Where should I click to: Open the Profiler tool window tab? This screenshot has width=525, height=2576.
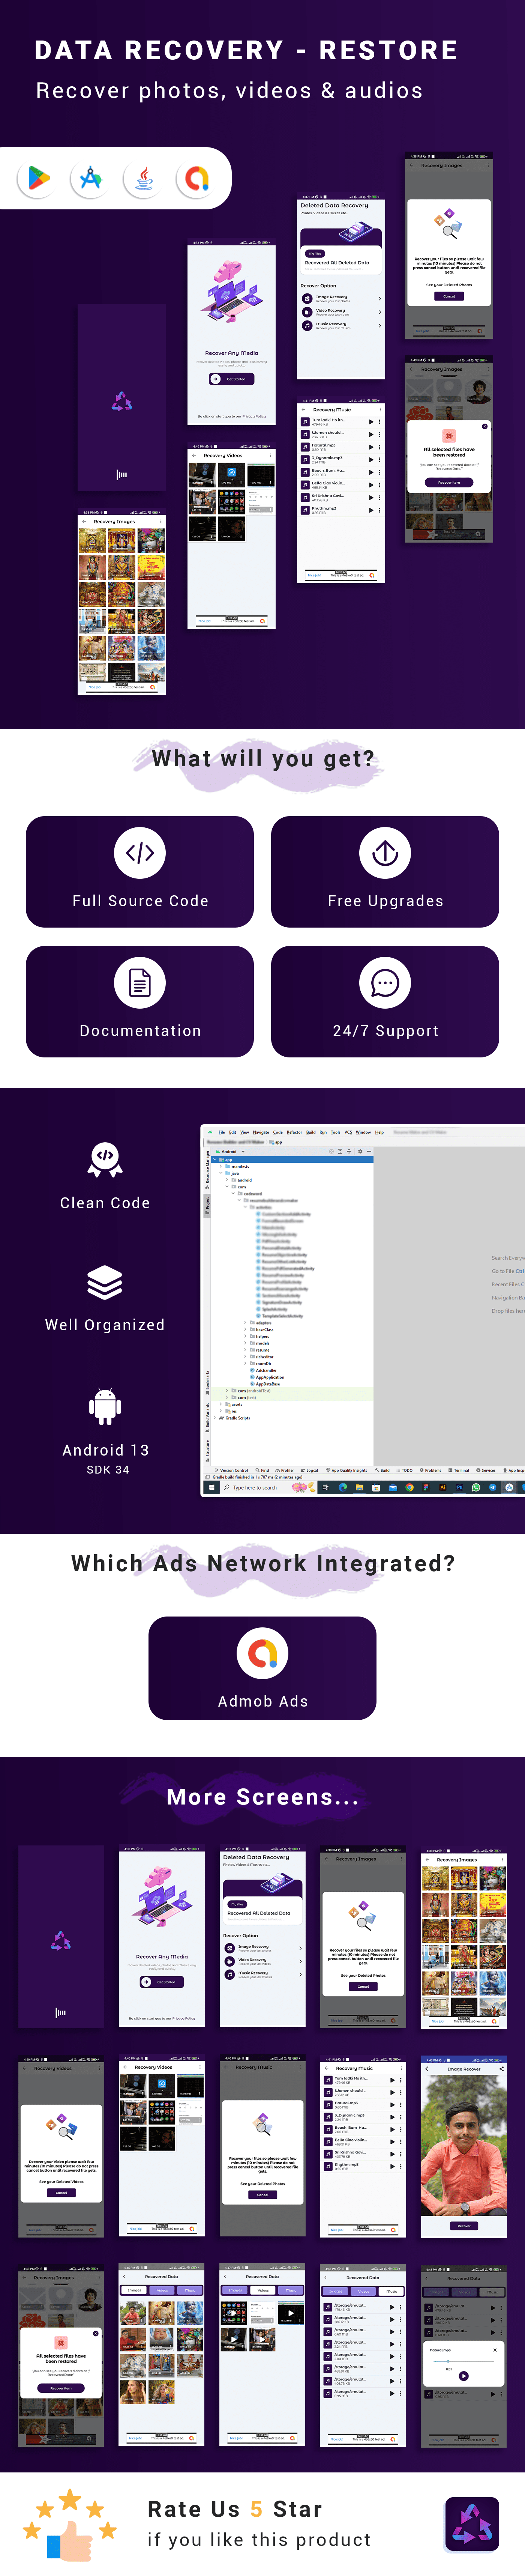click(x=285, y=1470)
